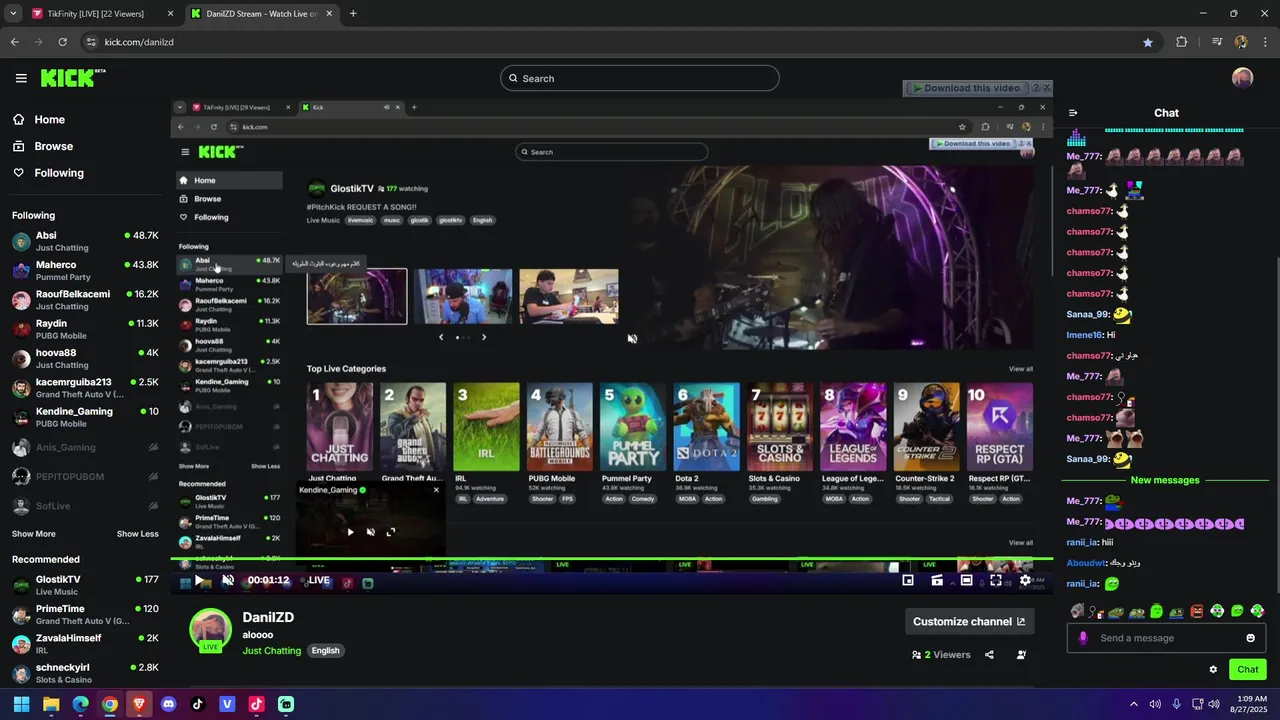Open the Kick sidebar hamburger menu
Screen dimensions: 1280x720
point(21,78)
